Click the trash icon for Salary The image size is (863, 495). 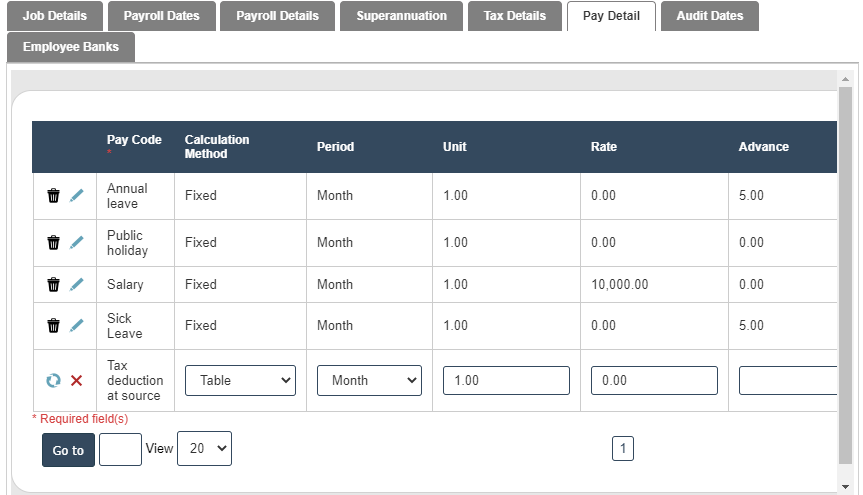(x=54, y=285)
